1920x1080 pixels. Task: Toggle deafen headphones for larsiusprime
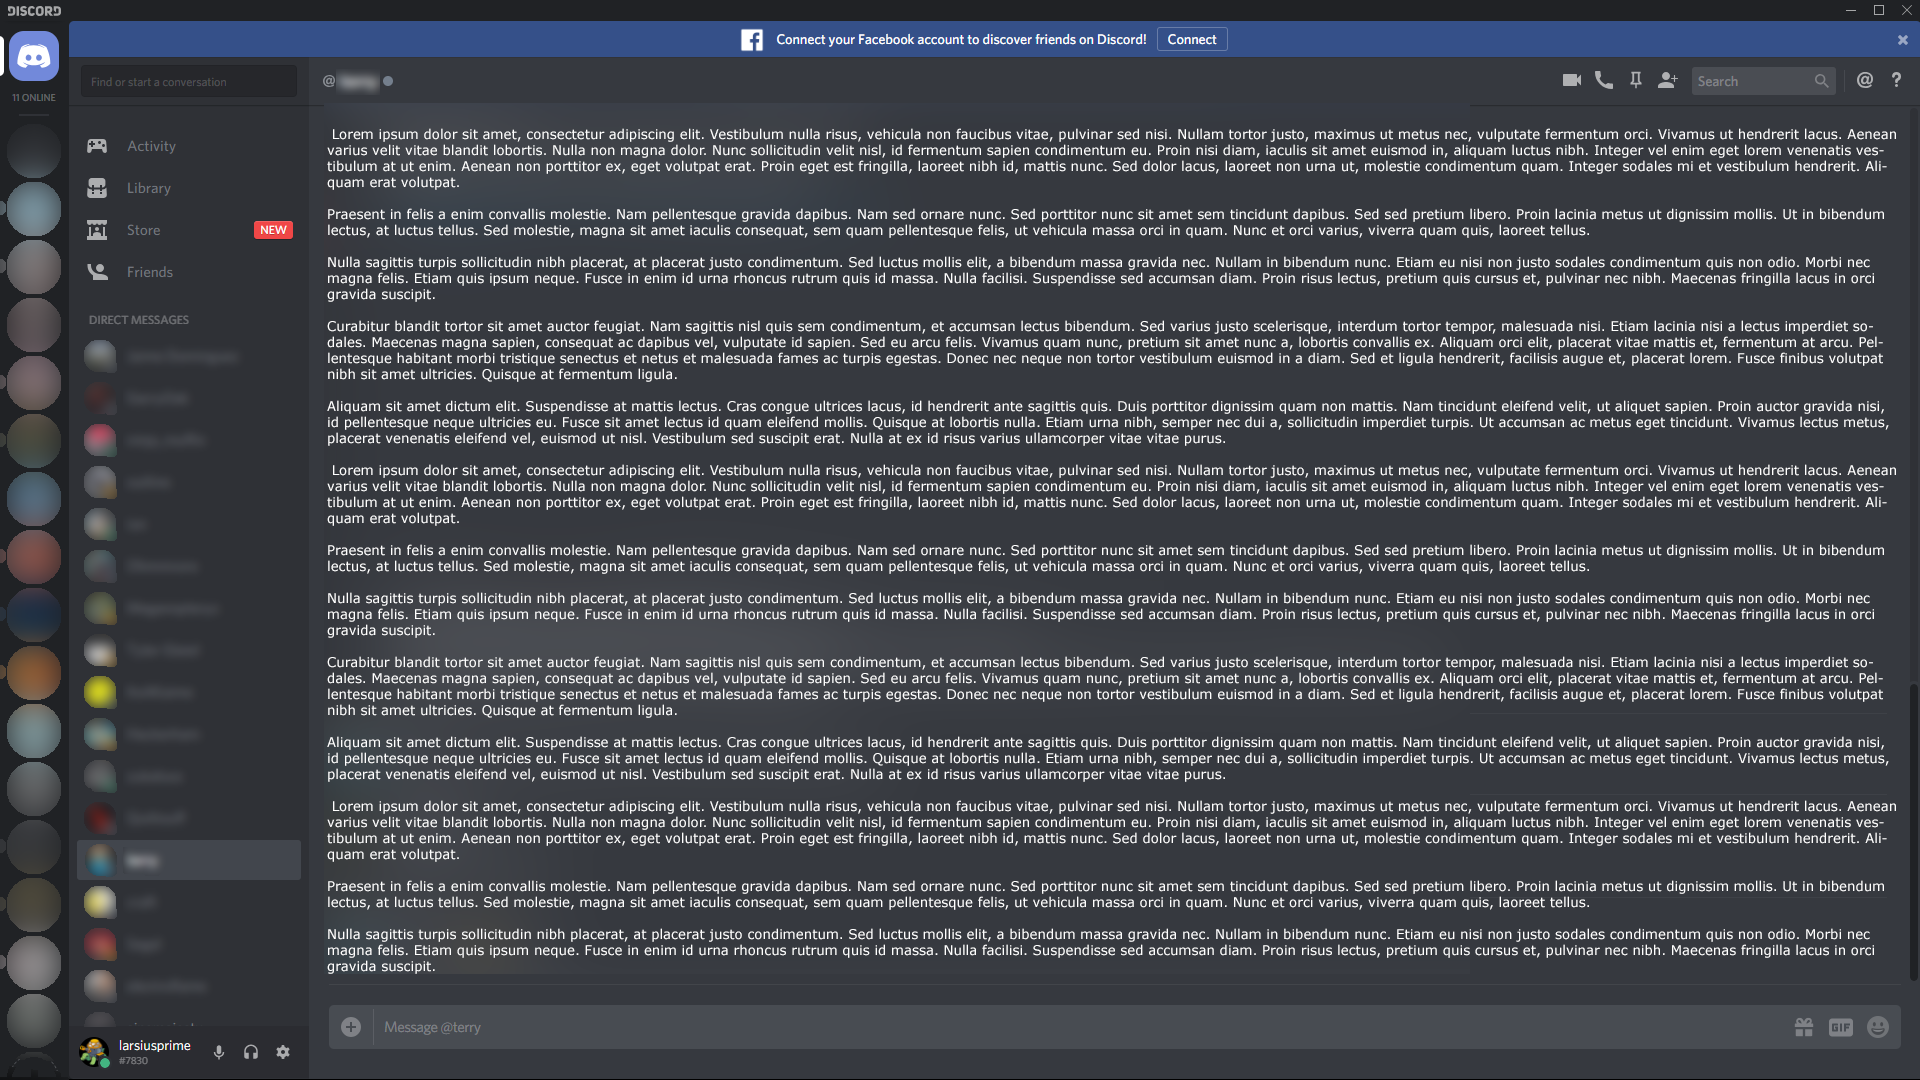[x=251, y=1051]
